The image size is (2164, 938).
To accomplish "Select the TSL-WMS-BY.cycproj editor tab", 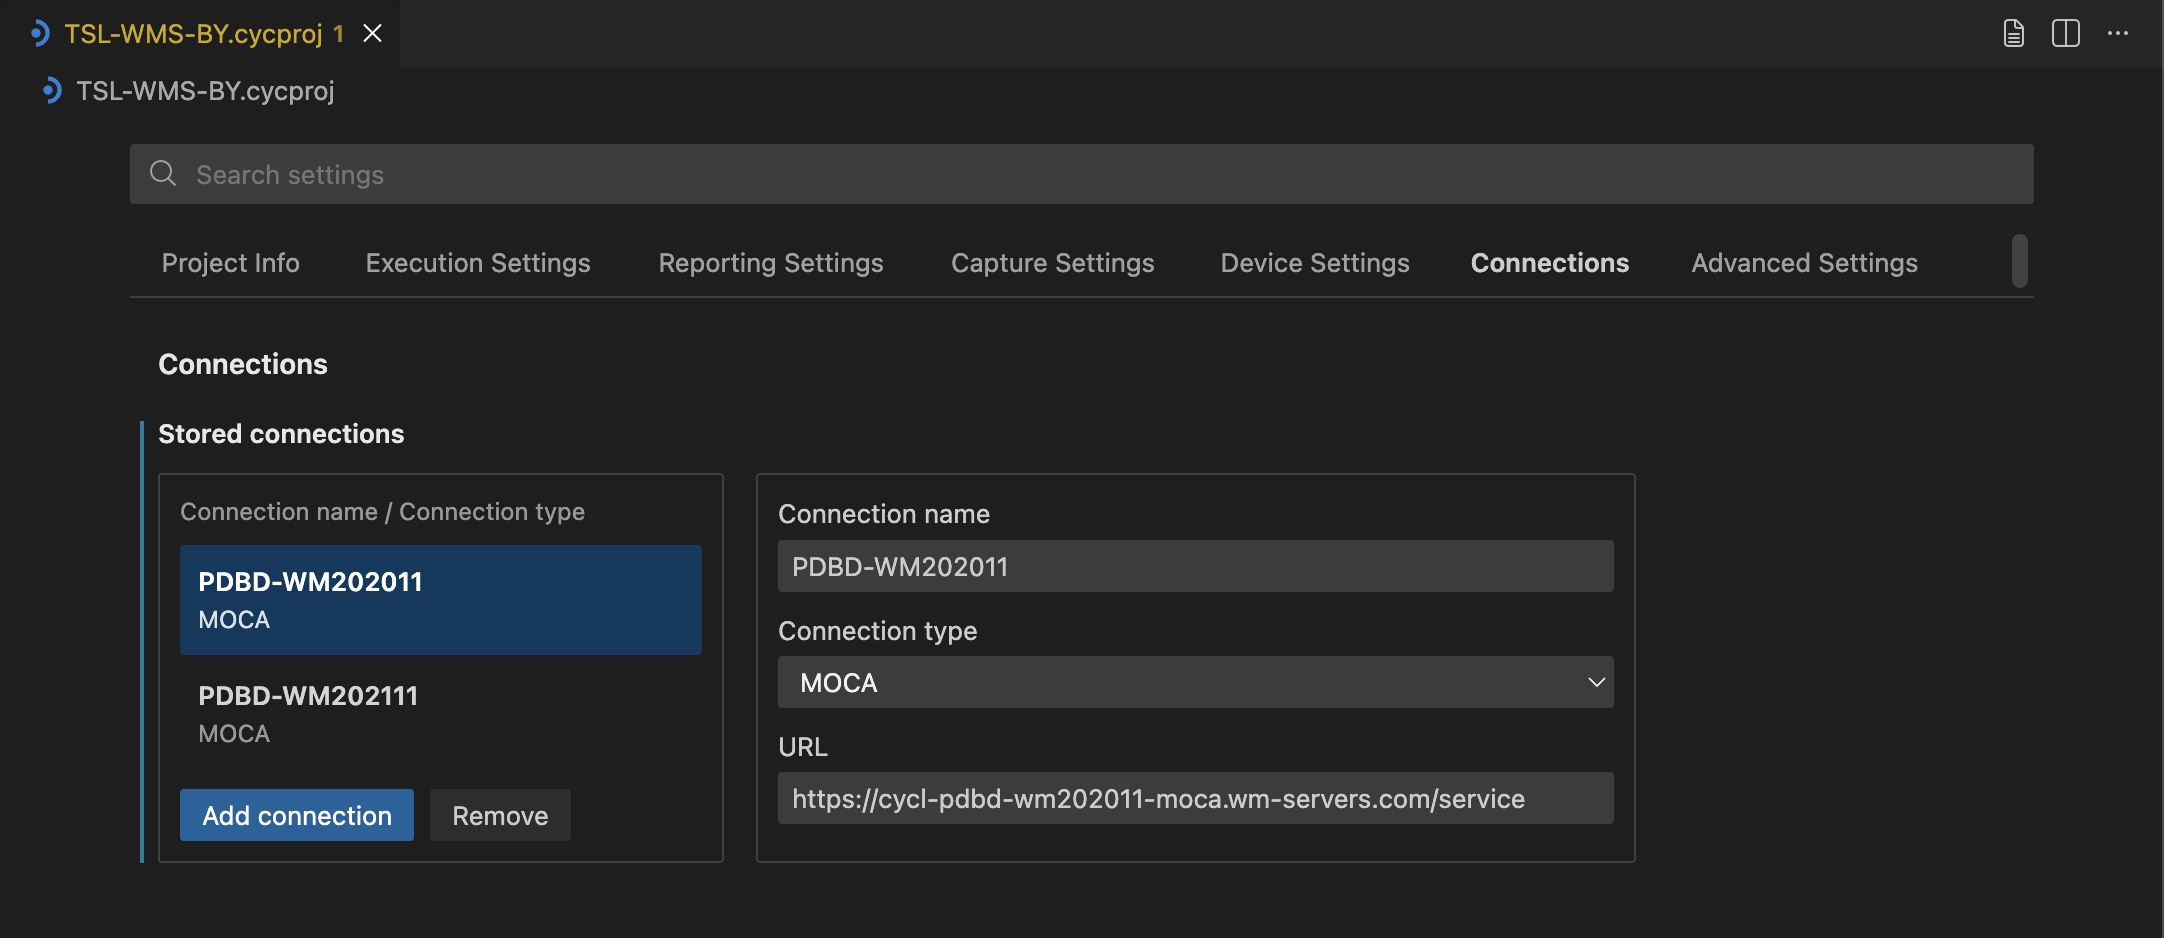I will pos(200,33).
